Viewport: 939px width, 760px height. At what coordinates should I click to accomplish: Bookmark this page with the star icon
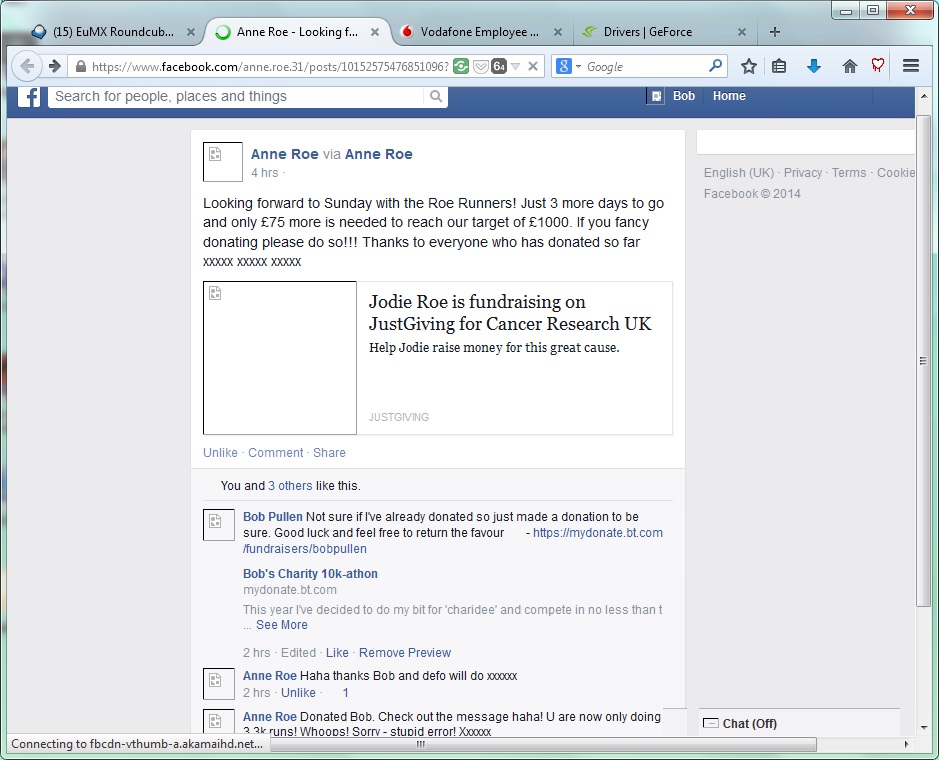point(748,66)
